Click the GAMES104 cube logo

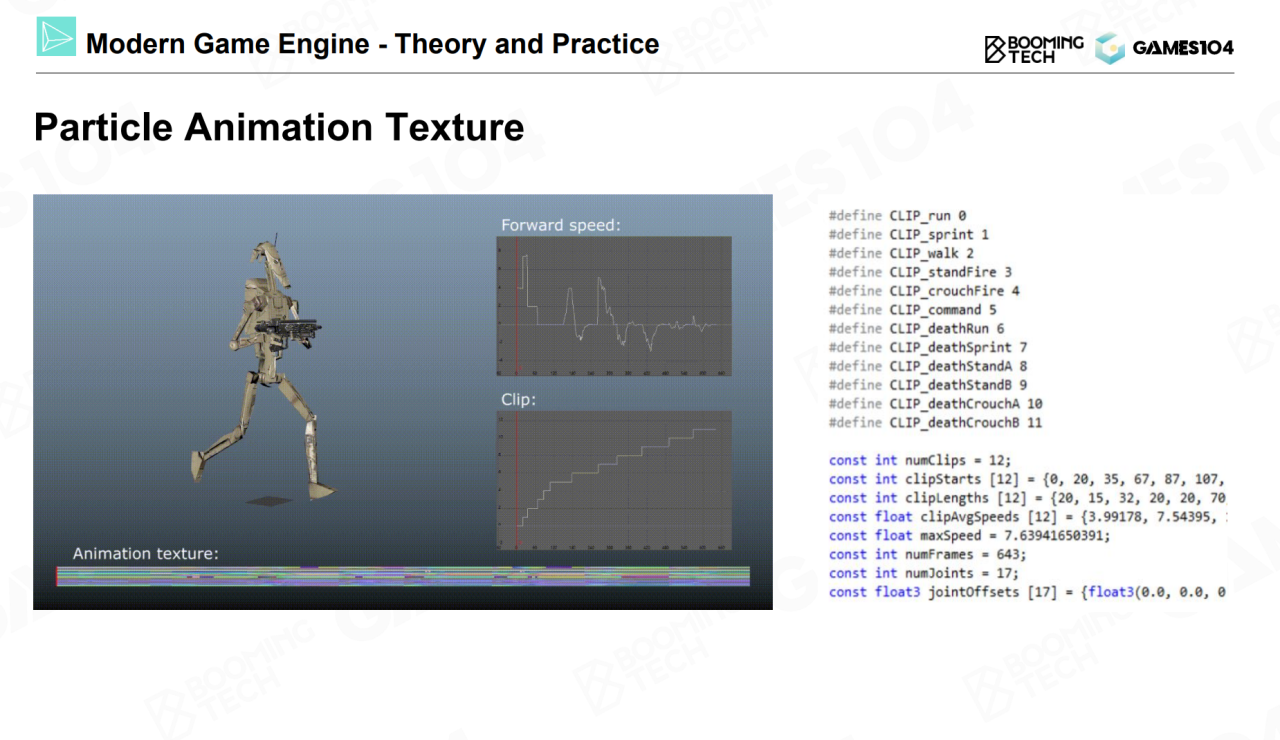coord(1109,48)
